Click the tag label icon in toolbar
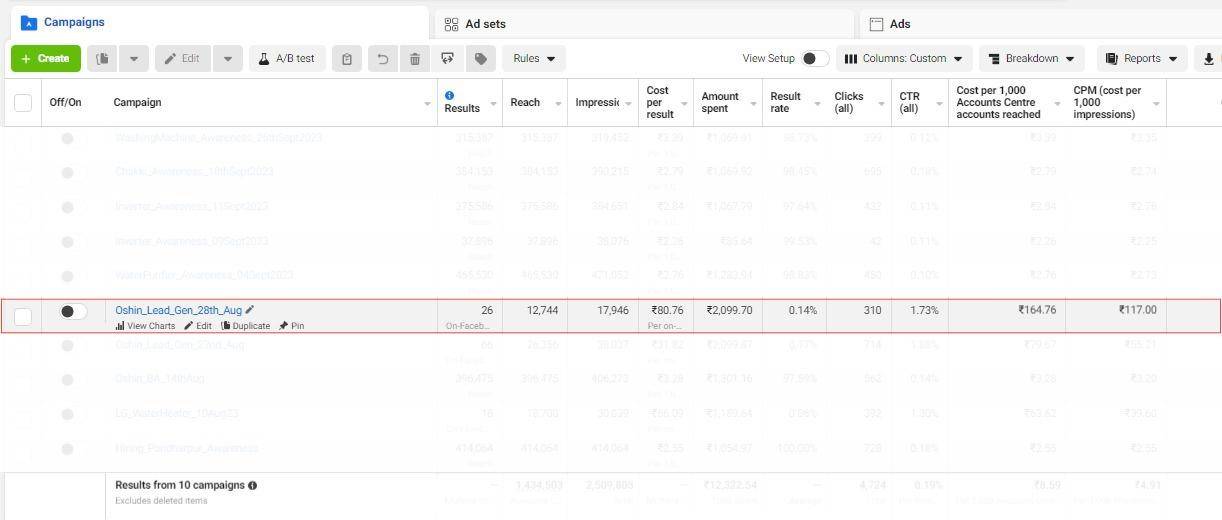The height and width of the screenshot is (520, 1222). (x=481, y=59)
